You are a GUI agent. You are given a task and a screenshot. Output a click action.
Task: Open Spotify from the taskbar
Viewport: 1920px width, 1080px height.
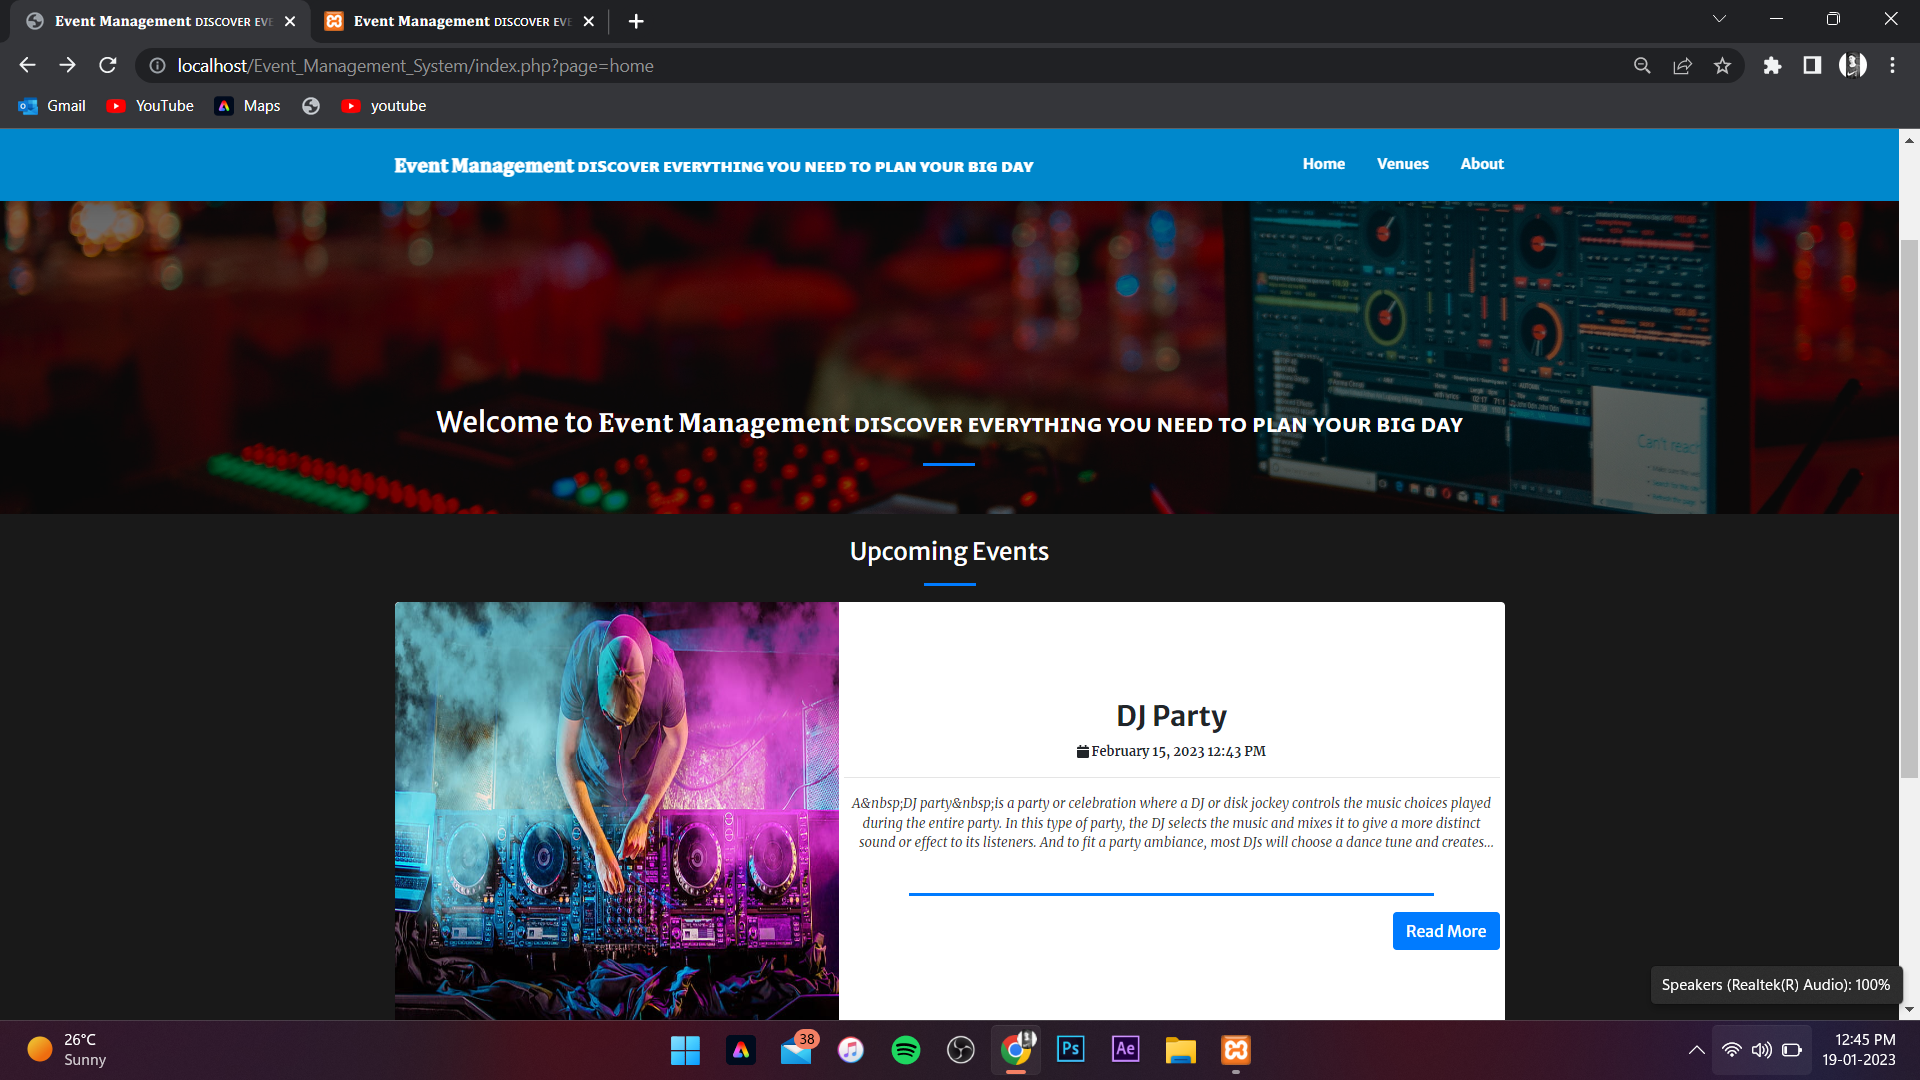pos(906,1050)
